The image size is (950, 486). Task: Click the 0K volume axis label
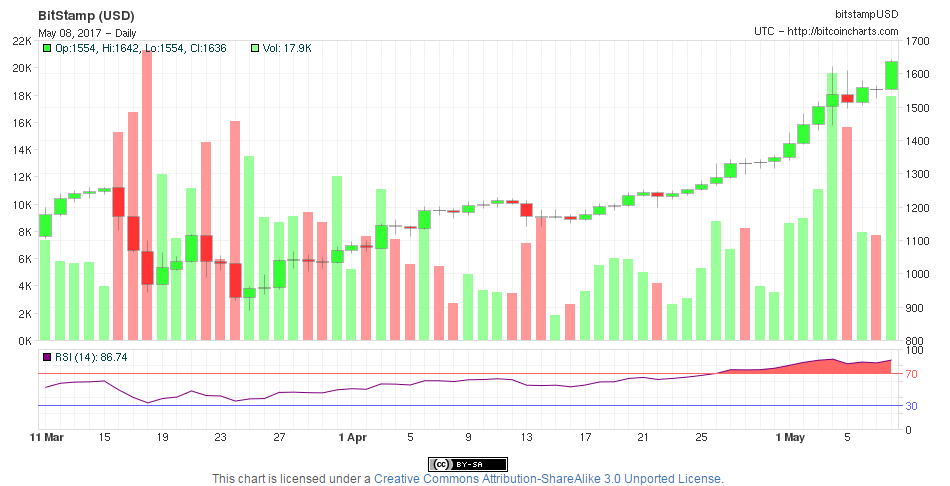25,341
